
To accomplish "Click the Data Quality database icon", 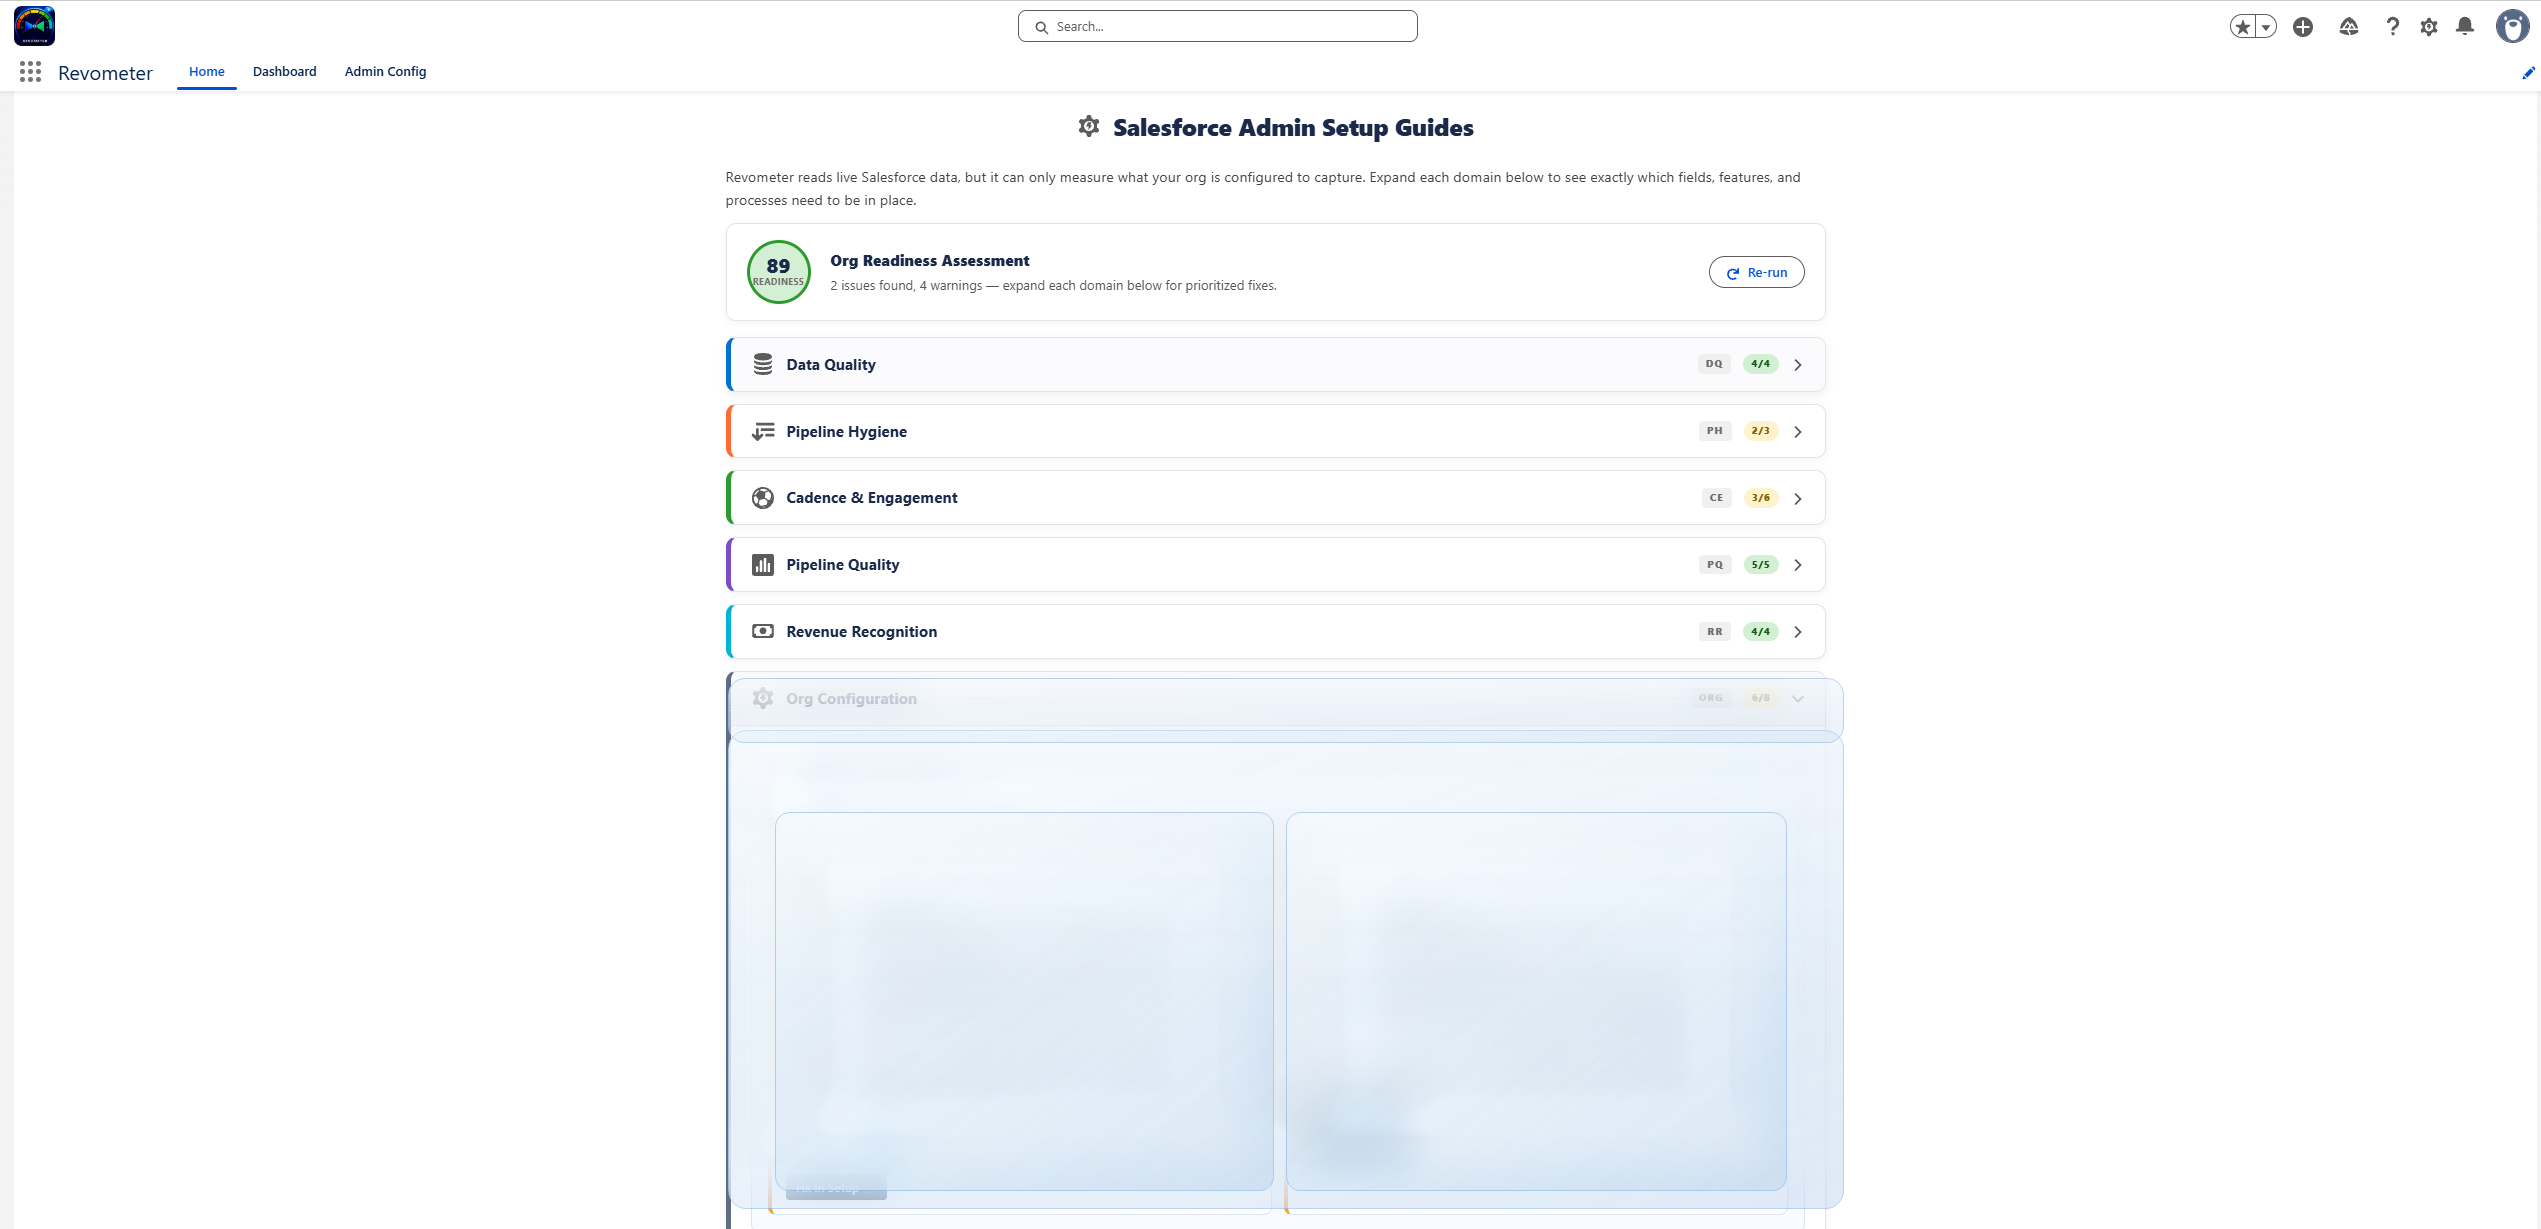I will pyautogui.click(x=763, y=364).
